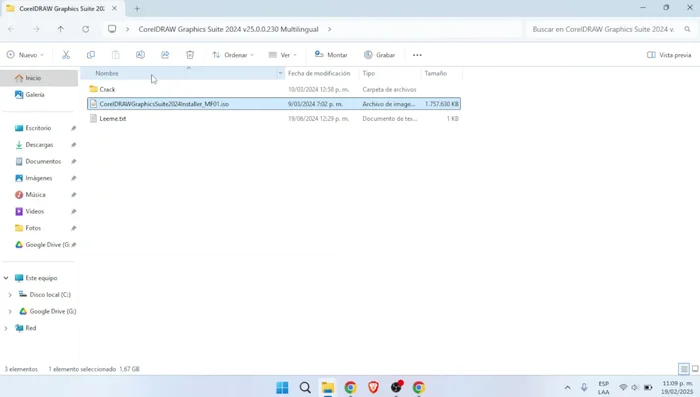Click the Cut scissors icon
The width and height of the screenshot is (700, 397).
[66, 55]
